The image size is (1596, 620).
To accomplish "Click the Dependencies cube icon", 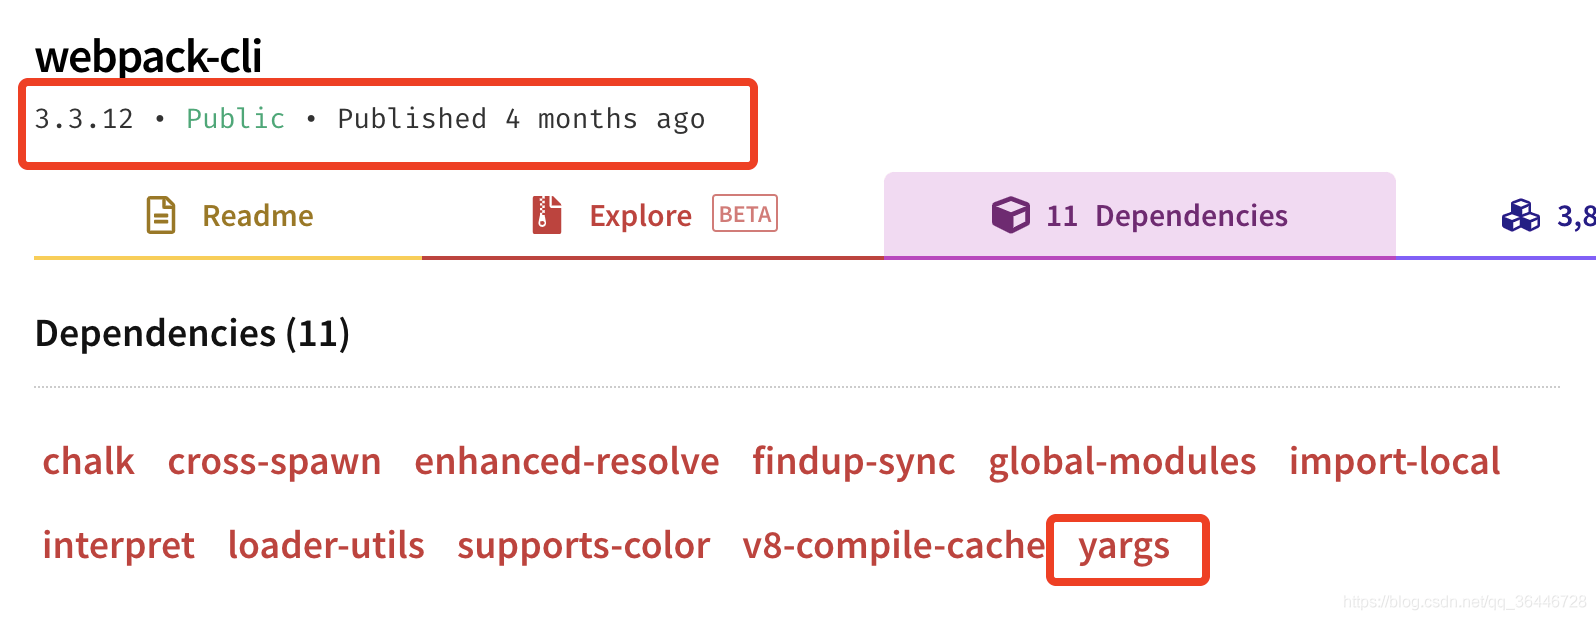I will click(1010, 215).
